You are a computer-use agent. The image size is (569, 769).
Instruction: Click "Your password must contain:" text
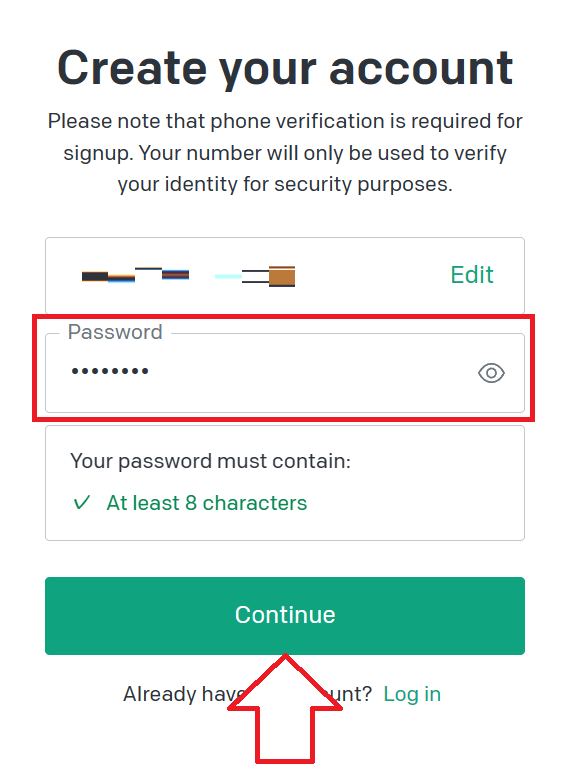pos(210,461)
